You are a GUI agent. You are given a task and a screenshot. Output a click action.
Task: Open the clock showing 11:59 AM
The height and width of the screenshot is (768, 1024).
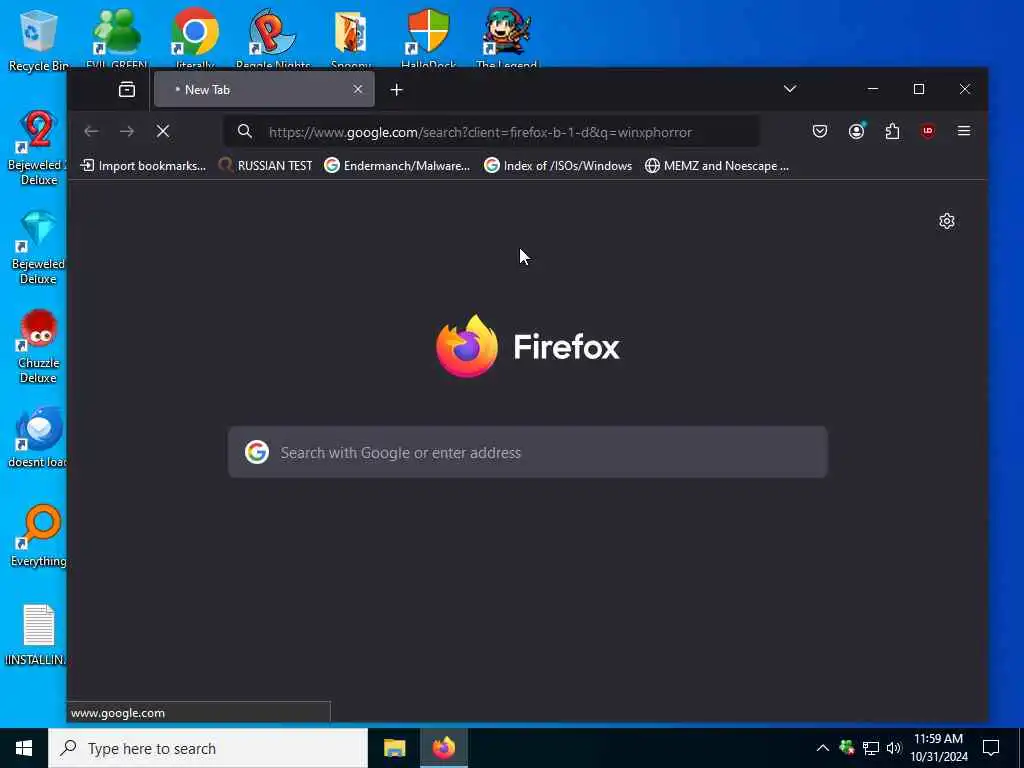pyautogui.click(x=938, y=748)
